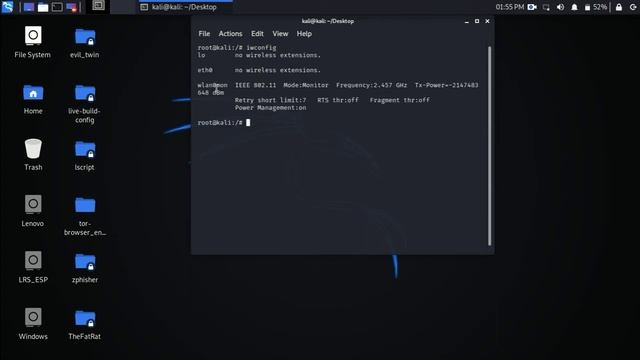Maximize the terminal window
The image size is (640, 360).
(477, 21)
